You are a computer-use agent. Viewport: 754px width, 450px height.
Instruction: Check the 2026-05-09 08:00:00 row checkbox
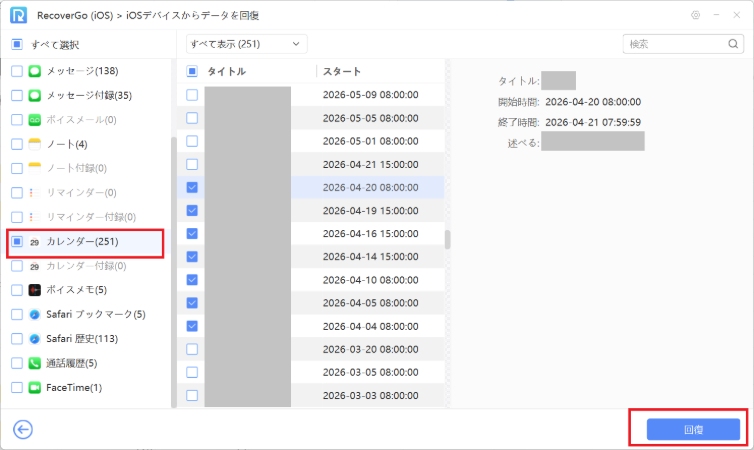pyautogui.click(x=192, y=95)
